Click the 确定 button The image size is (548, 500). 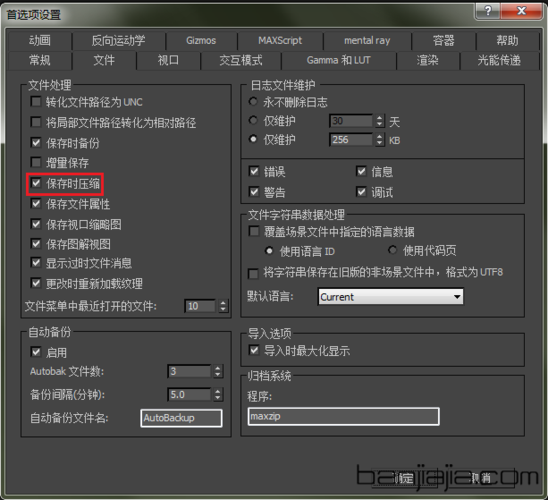coord(404,478)
